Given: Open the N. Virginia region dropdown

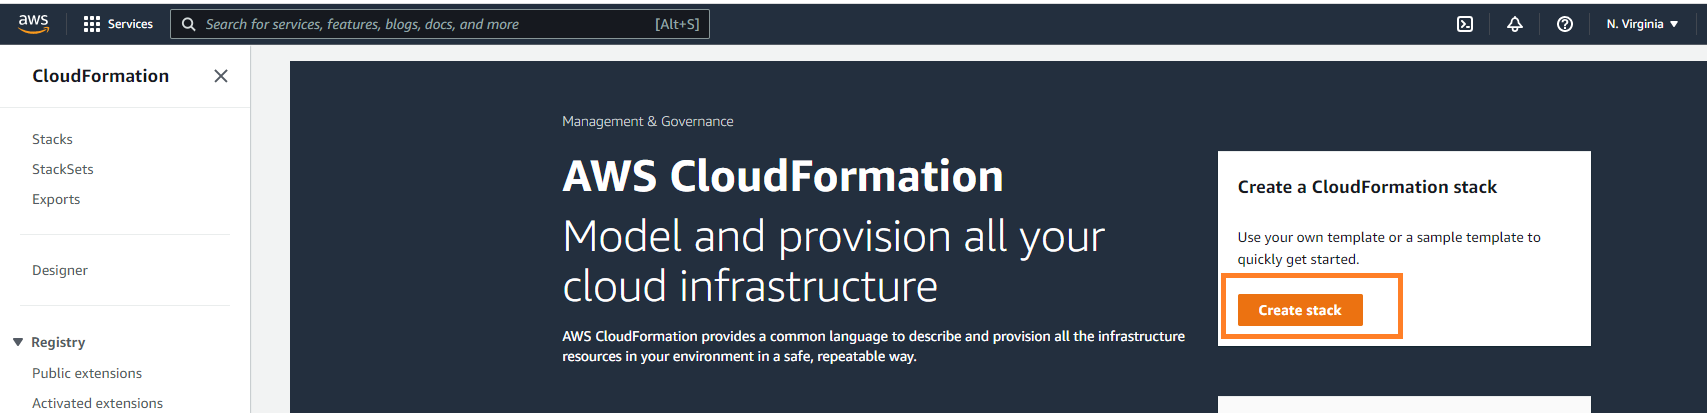Looking at the screenshot, I should coord(1643,24).
